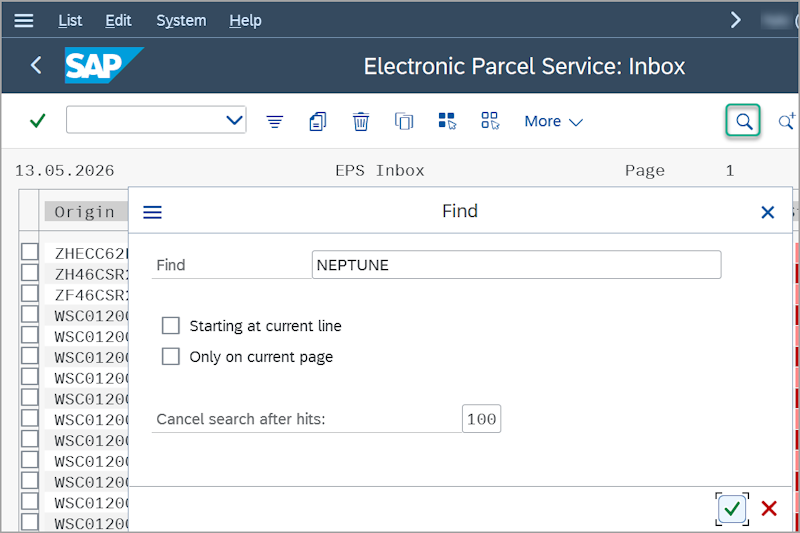Open the hamburger main menu
This screenshot has height=533, width=800.
[23, 20]
